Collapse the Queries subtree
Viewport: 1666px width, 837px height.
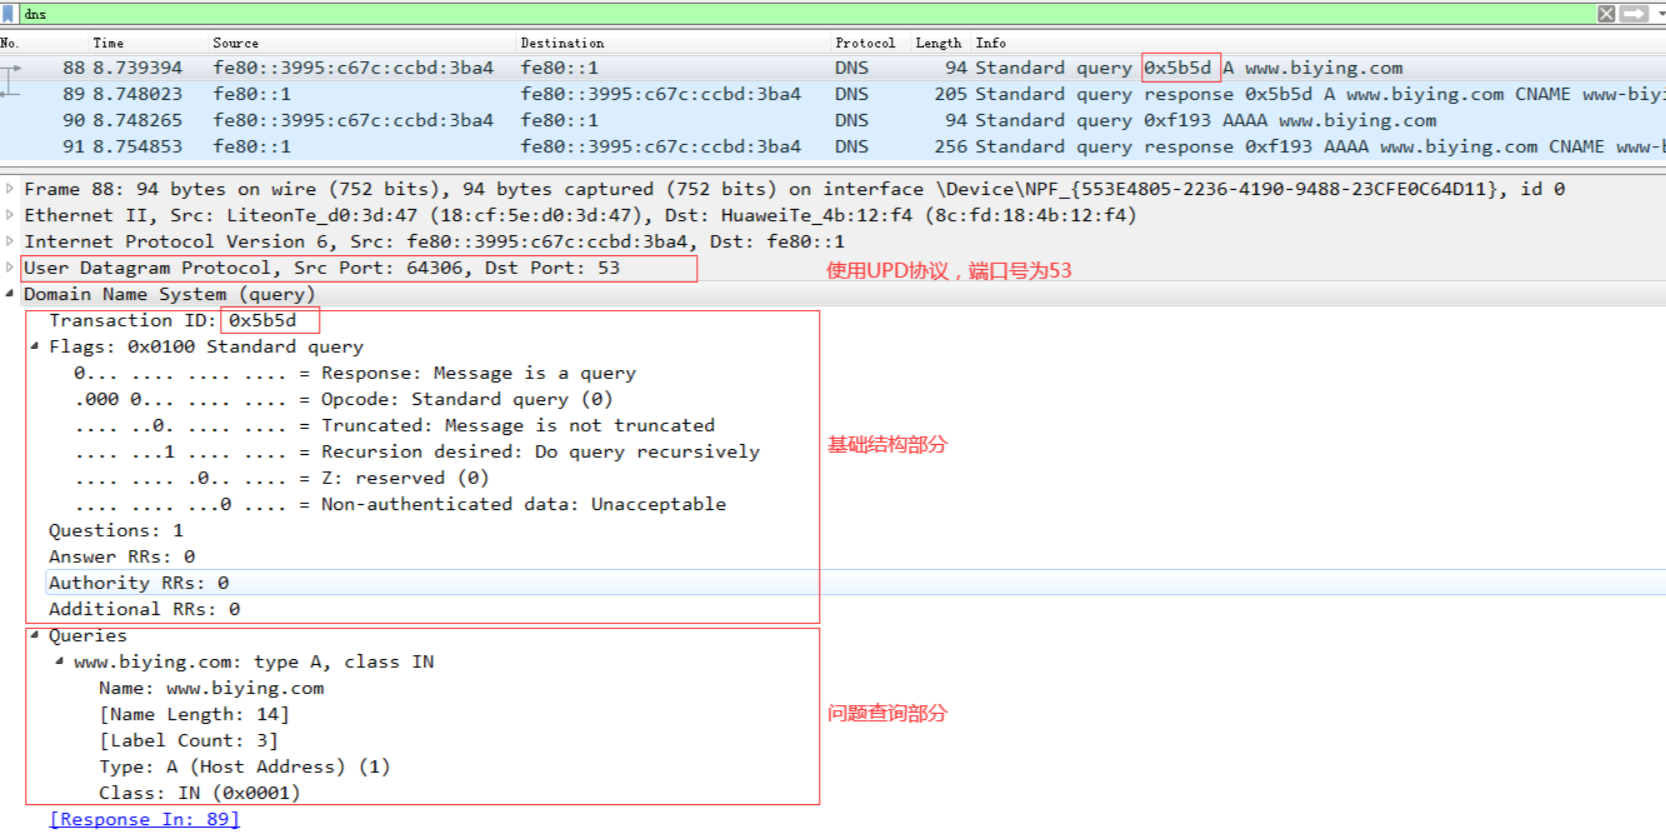(x=35, y=635)
